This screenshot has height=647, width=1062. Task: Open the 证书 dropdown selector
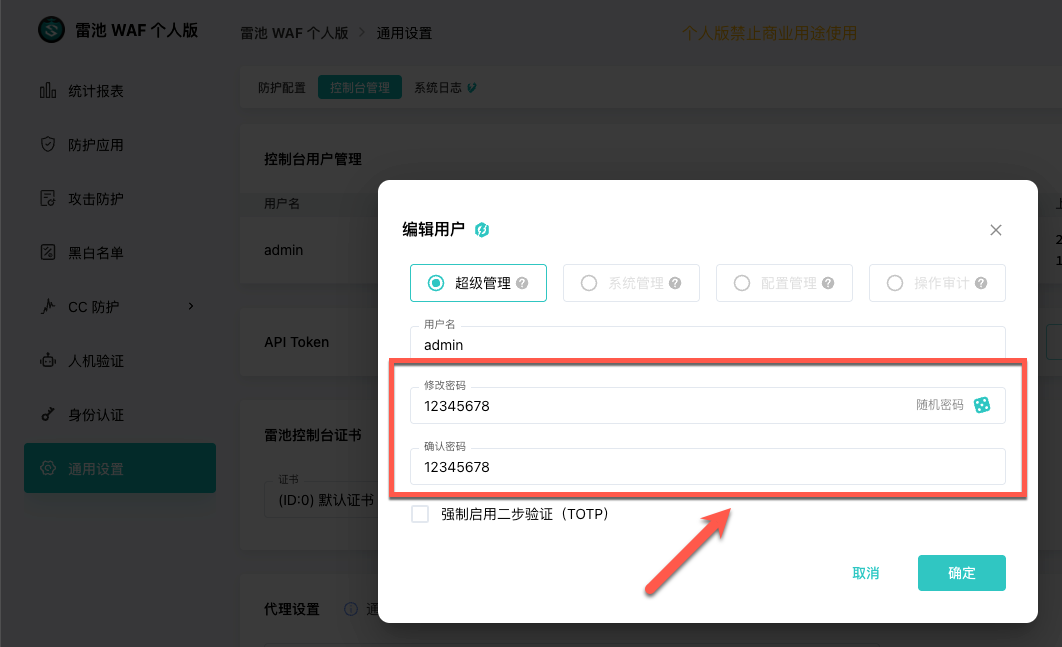pos(320,500)
